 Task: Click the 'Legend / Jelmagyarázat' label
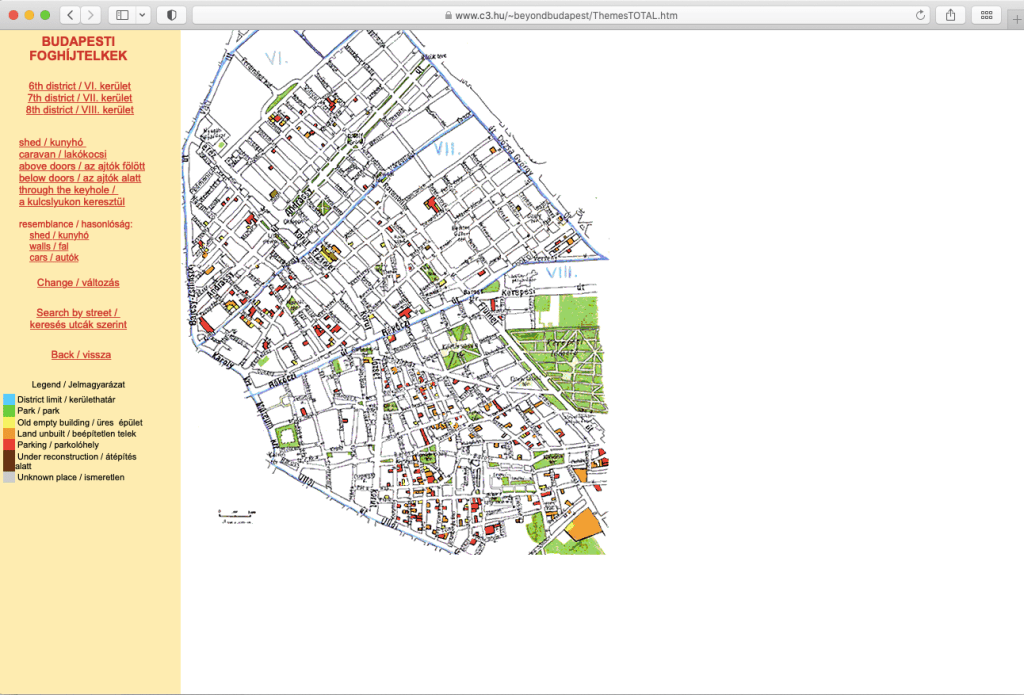pyautogui.click(x=78, y=385)
